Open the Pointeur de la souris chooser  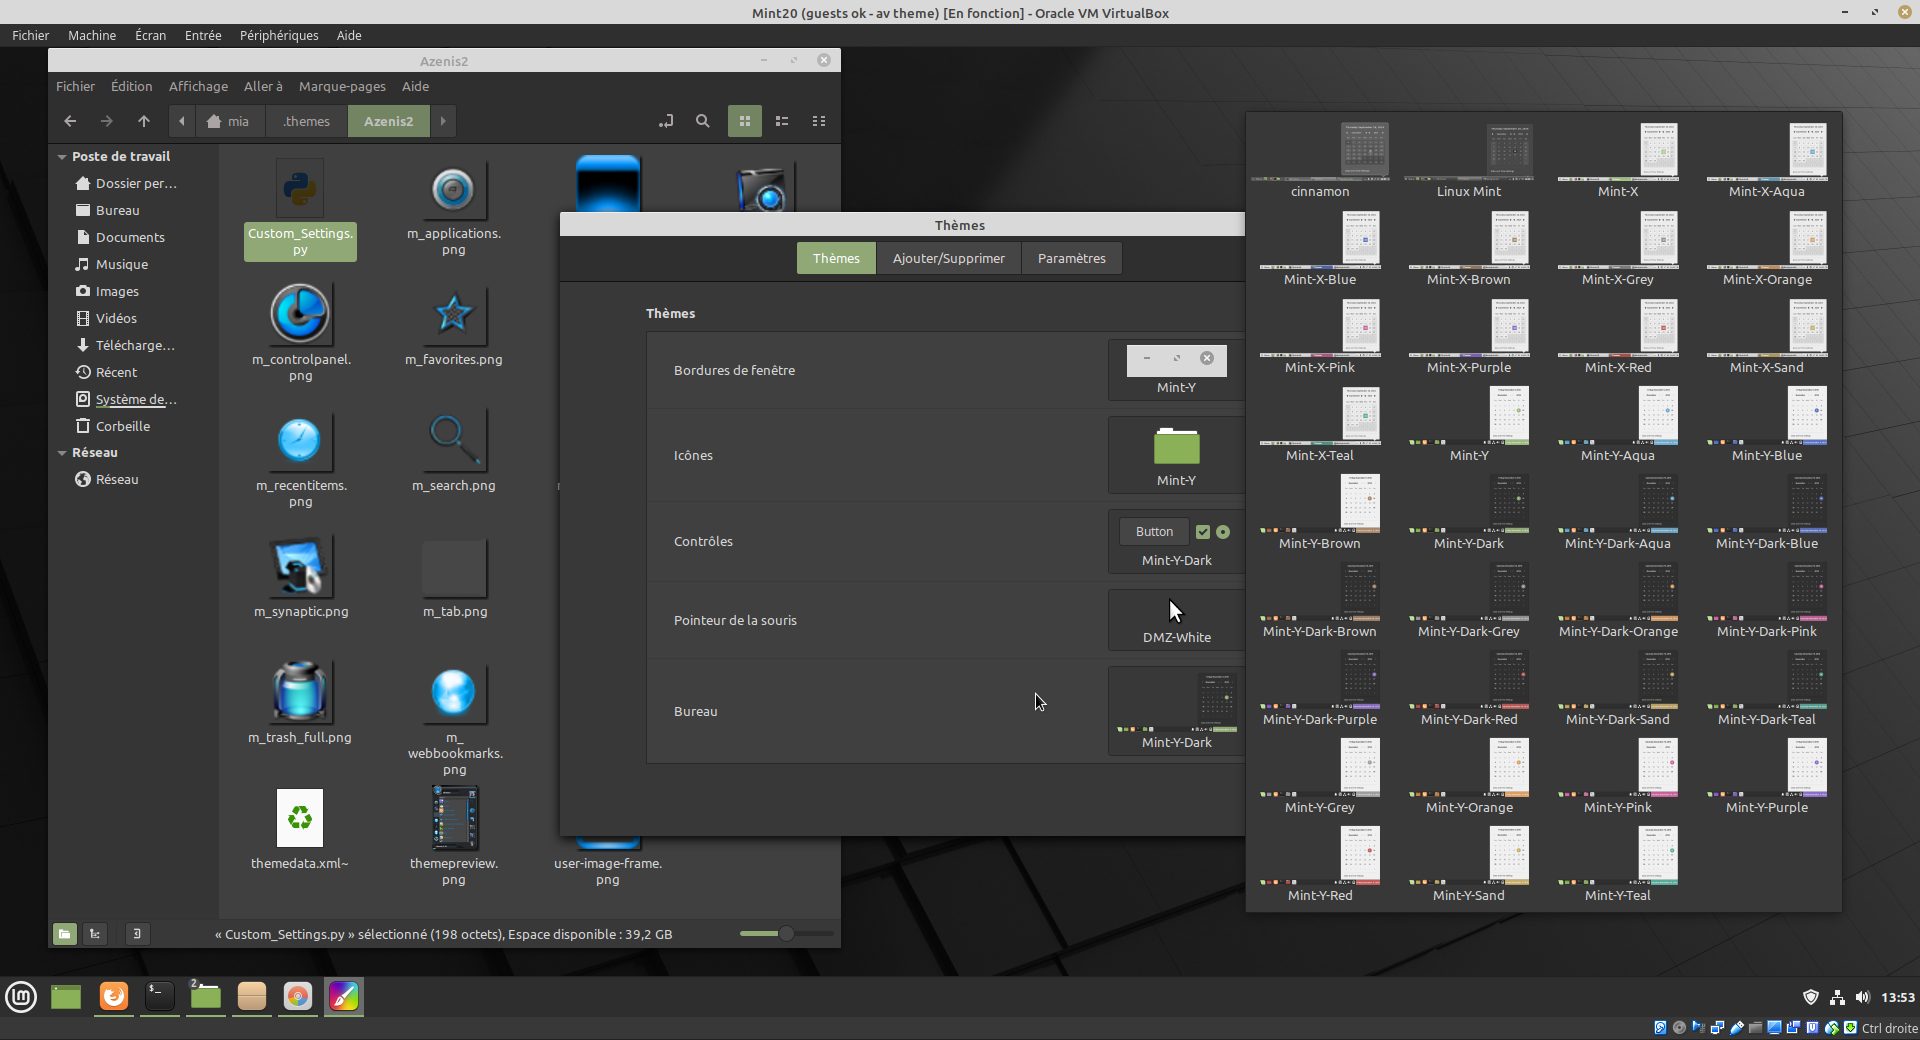pyautogui.click(x=1177, y=620)
